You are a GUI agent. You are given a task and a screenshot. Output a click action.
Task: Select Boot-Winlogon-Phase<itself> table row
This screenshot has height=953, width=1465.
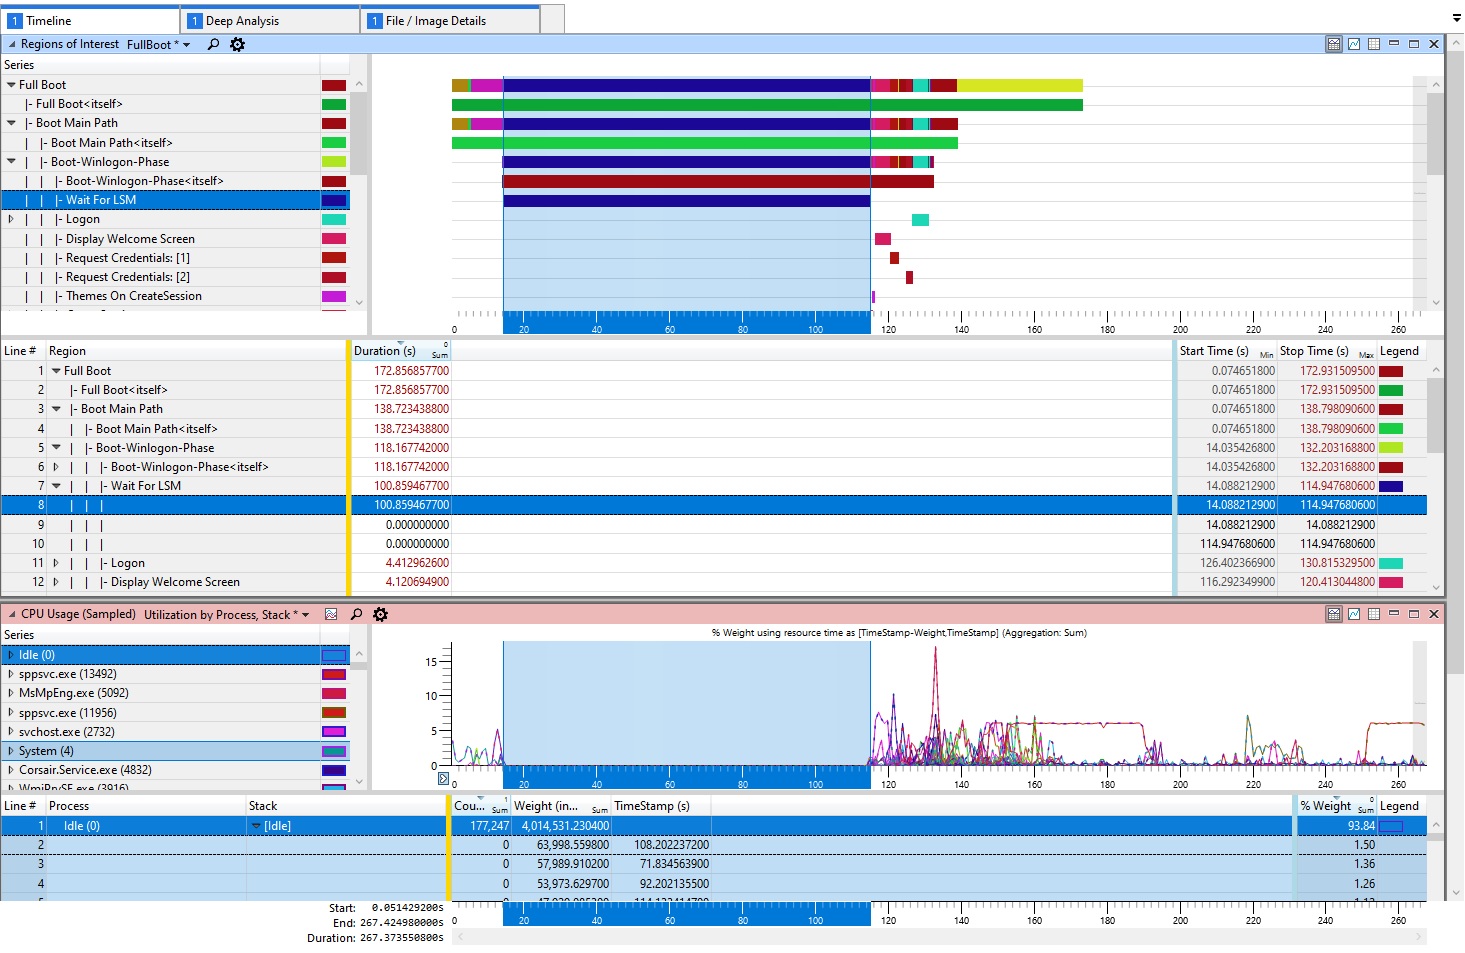(714, 467)
